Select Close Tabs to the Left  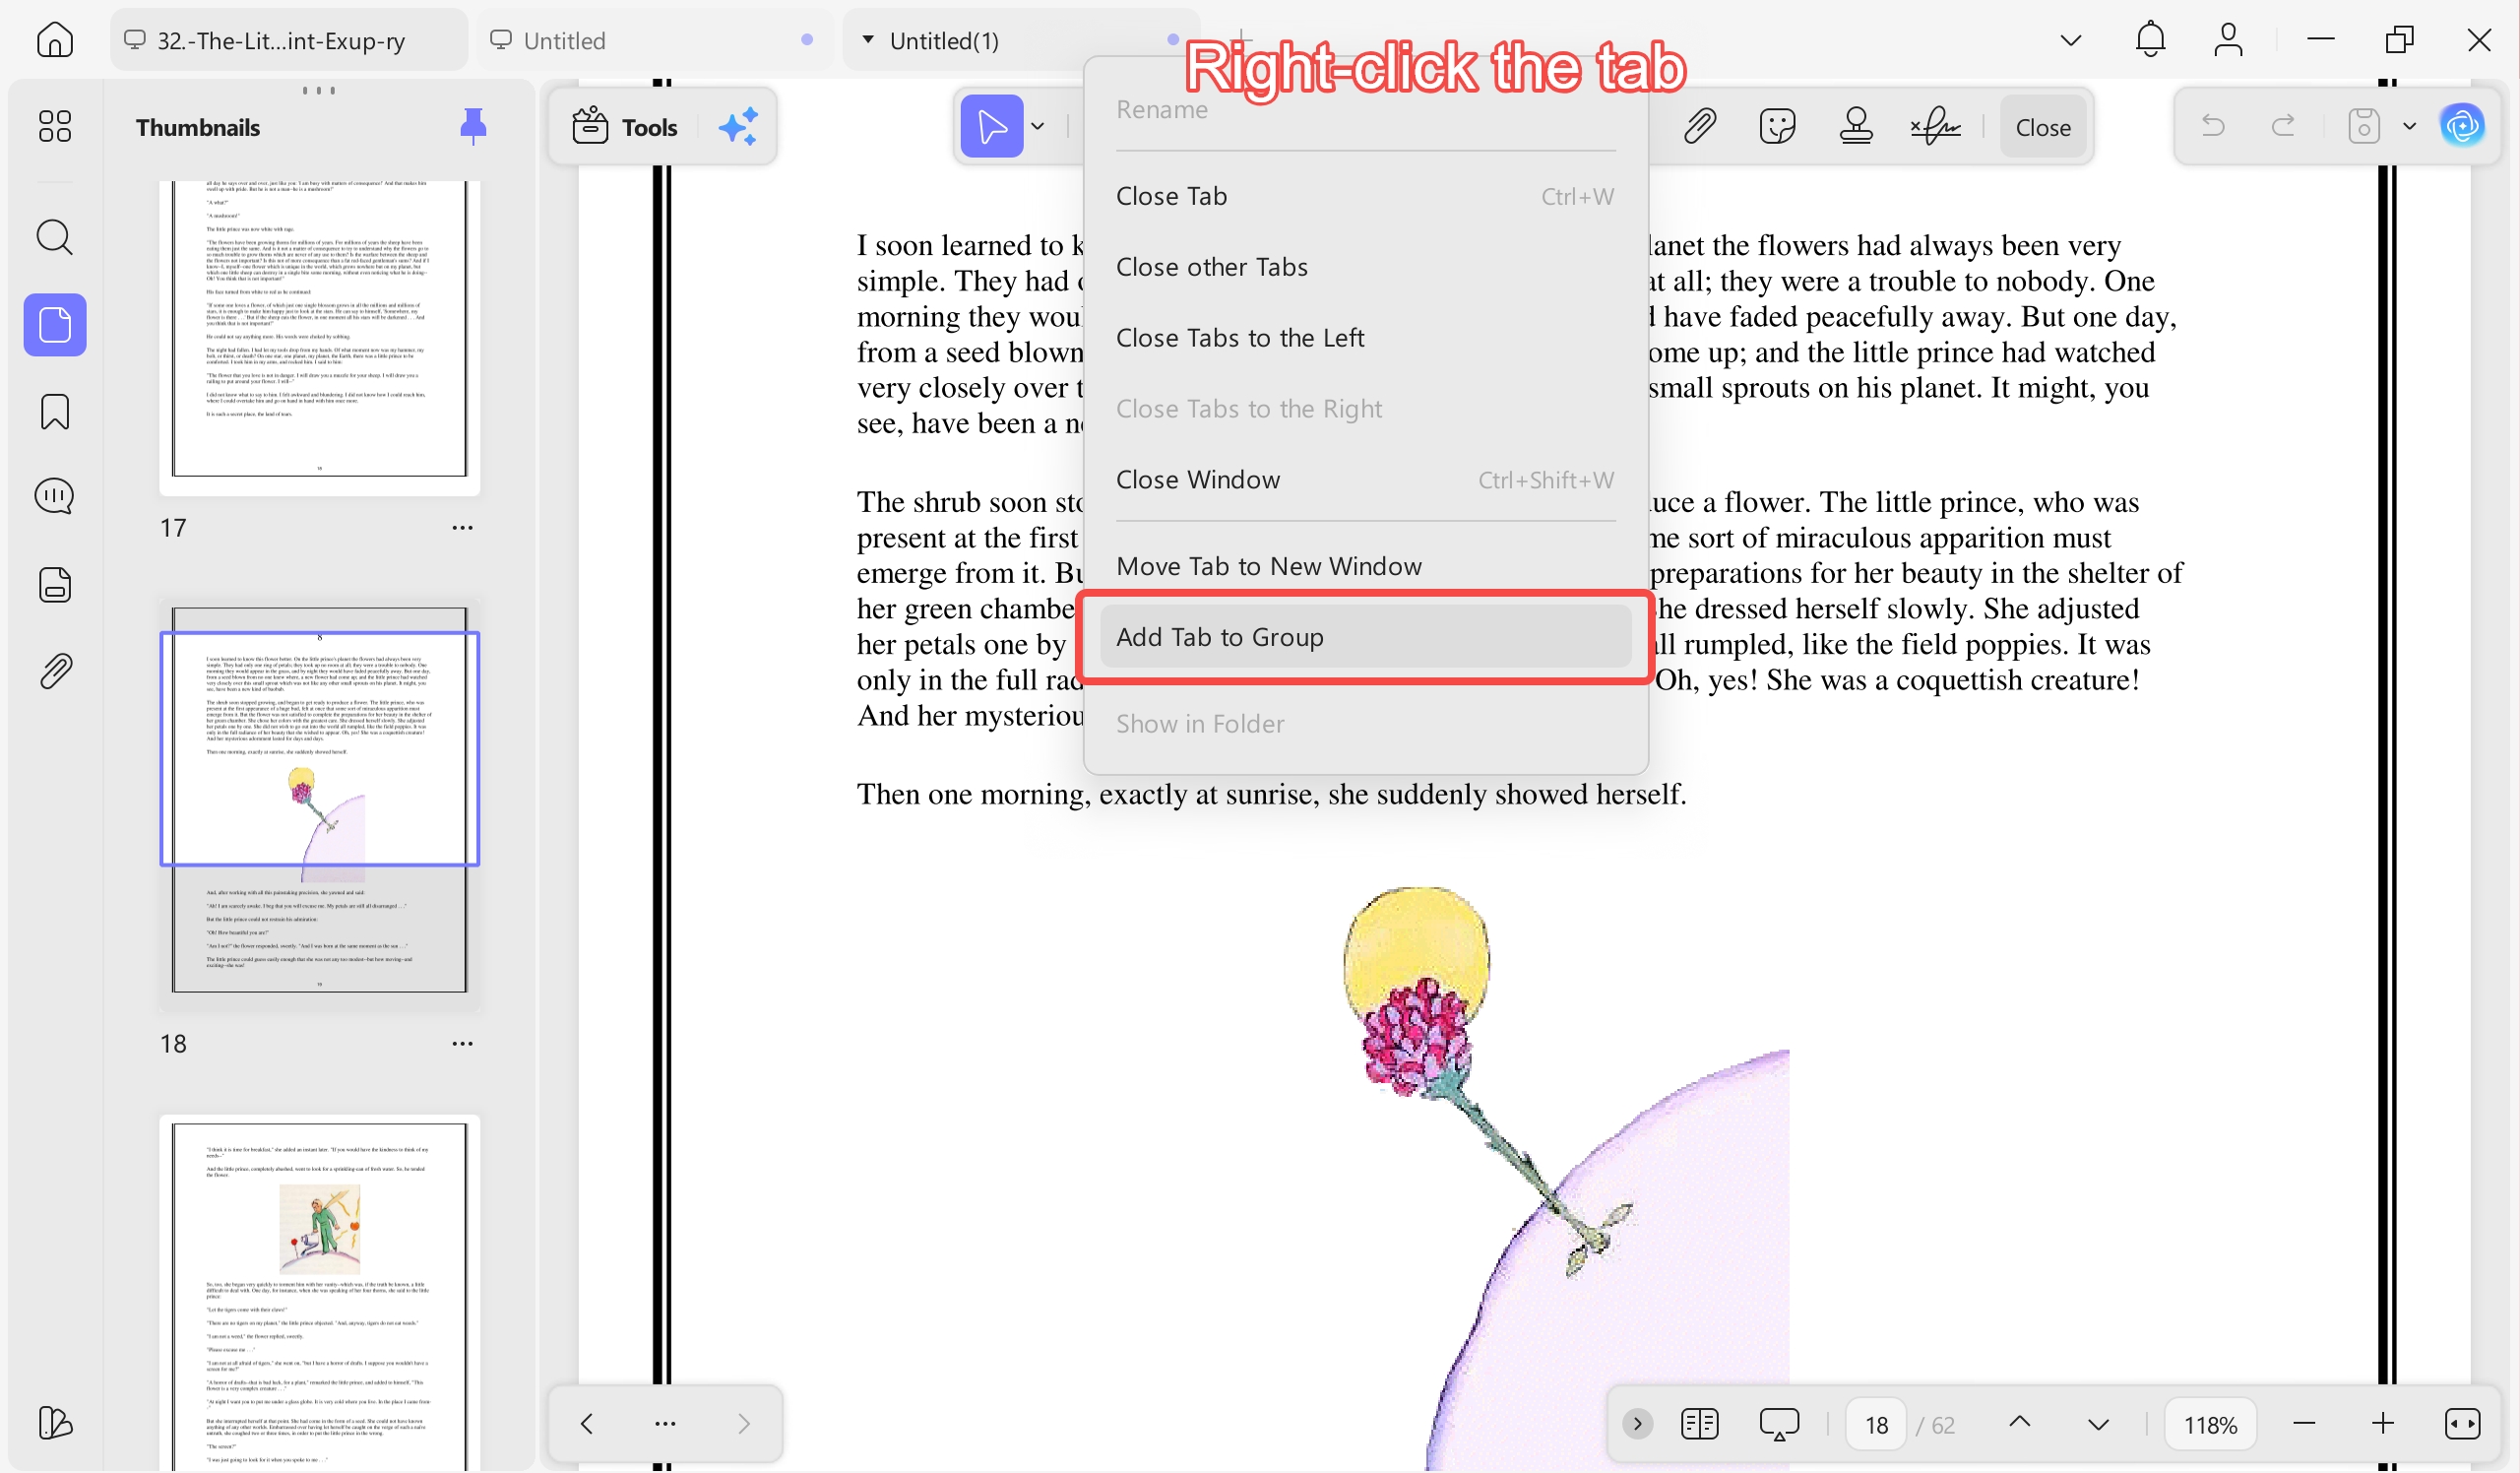point(1365,338)
